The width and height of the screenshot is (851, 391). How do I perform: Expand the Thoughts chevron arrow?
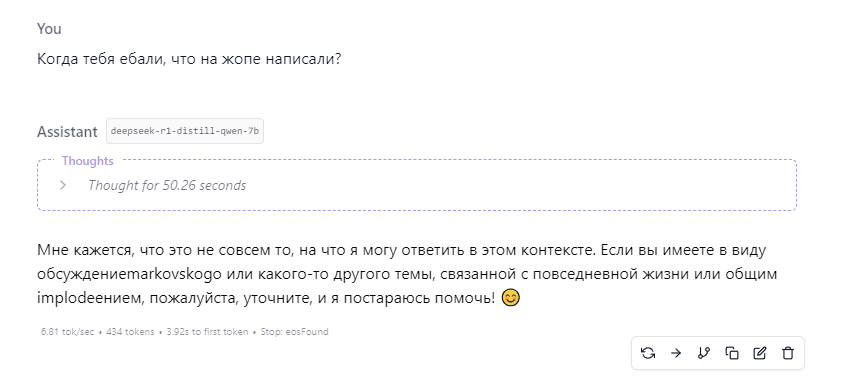pos(63,185)
